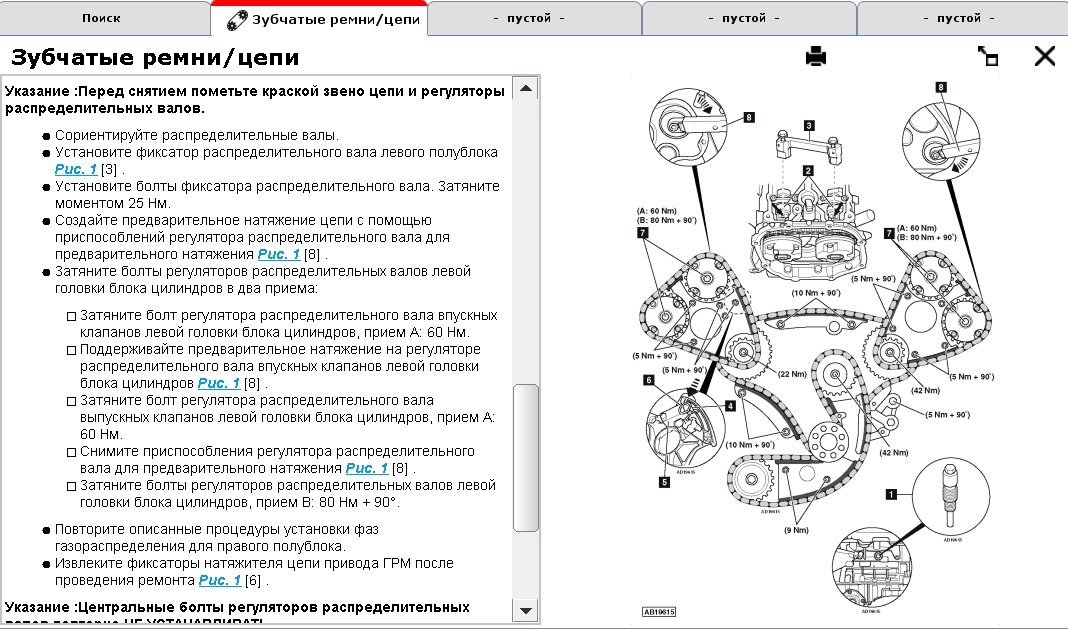Image resolution: width=1068 pixels, height=630 pixels.
Task: Click the (10 Nm + 90°) label at top center
Action: (815, 293)
